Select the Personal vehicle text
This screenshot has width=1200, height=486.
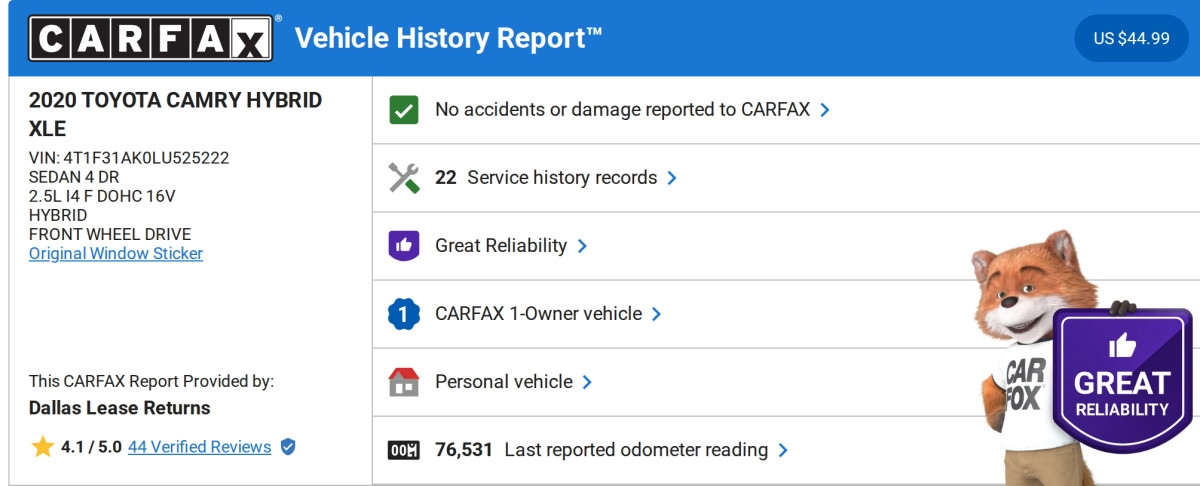(x=503, y=382)
